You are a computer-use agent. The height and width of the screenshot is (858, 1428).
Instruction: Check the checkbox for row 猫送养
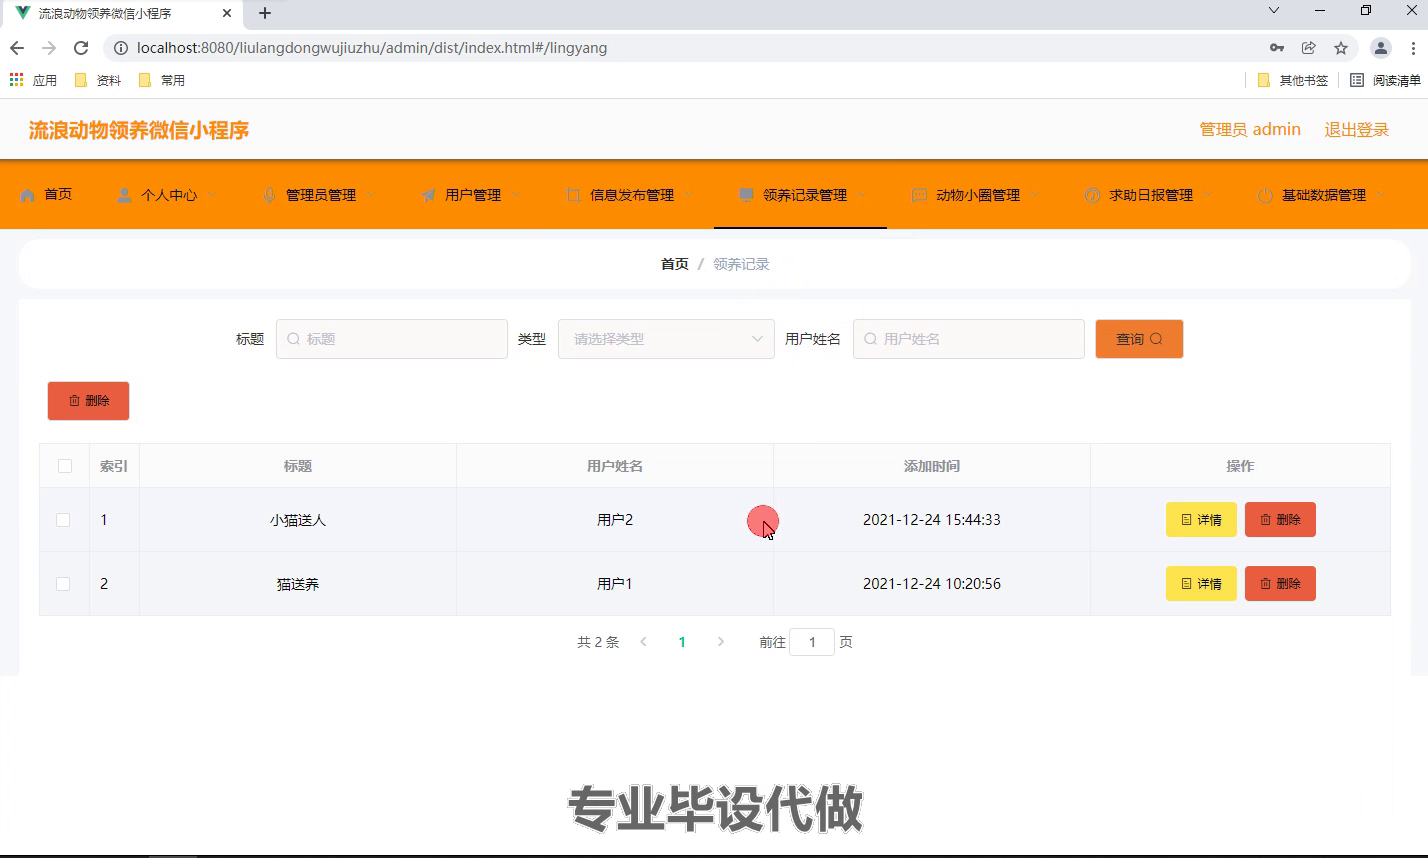(x=63, y=584)
